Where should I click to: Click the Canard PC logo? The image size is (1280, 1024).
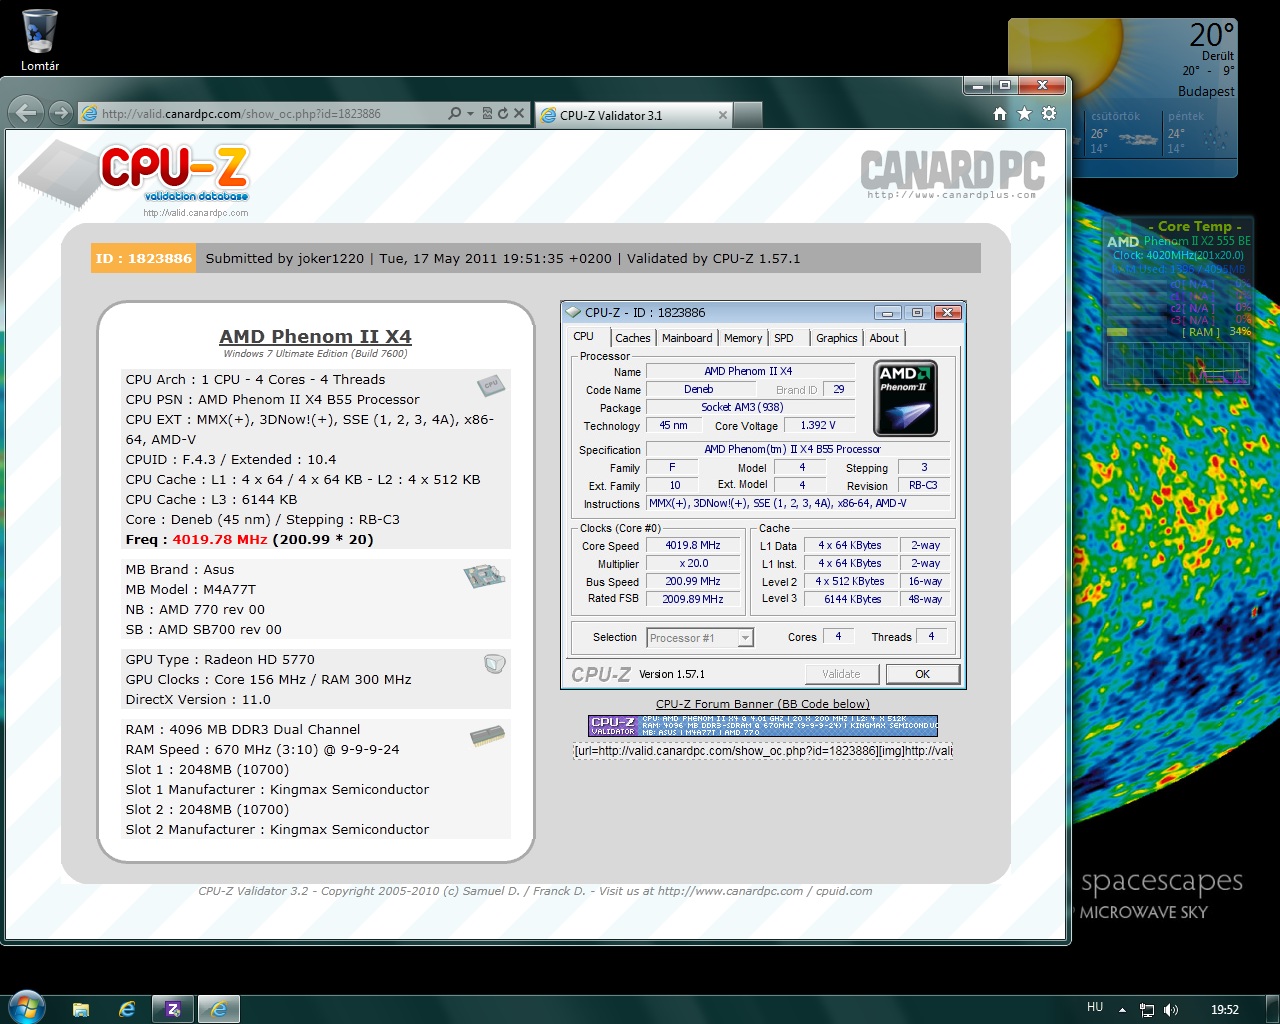952,173
